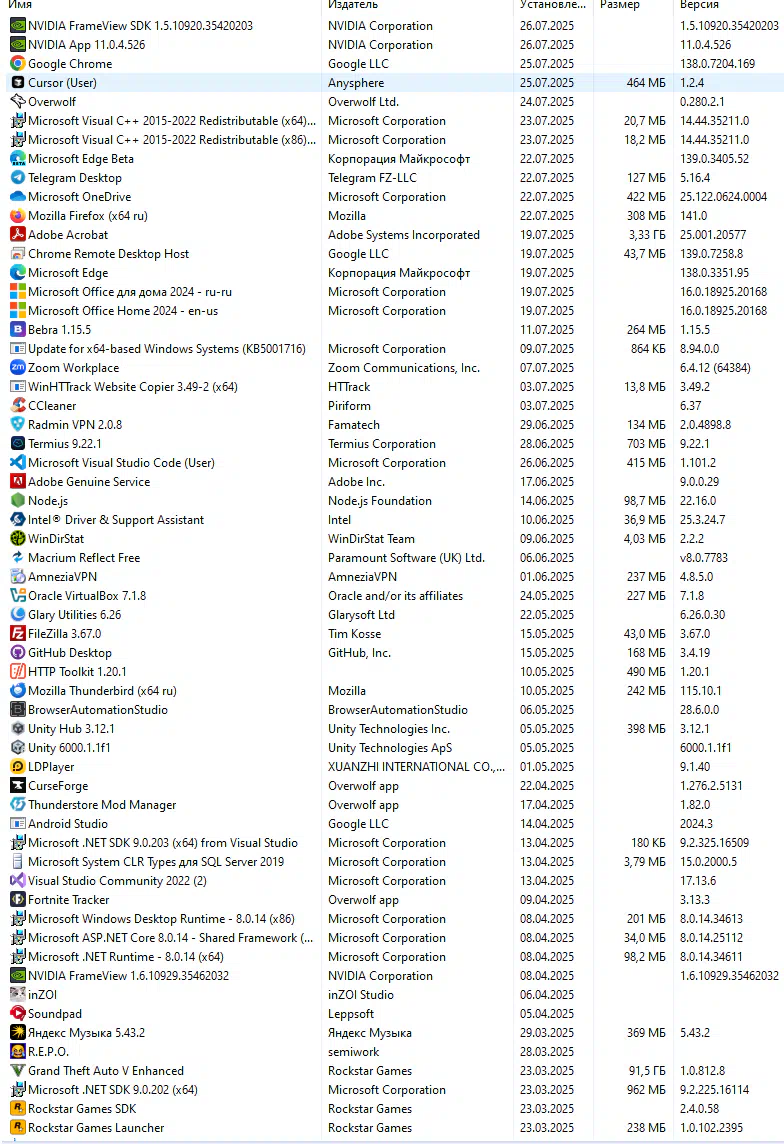Screen dimensions: 784x1144
Task: Click the Visual Studio Community 2022 icon
Action: pos(18,881)
